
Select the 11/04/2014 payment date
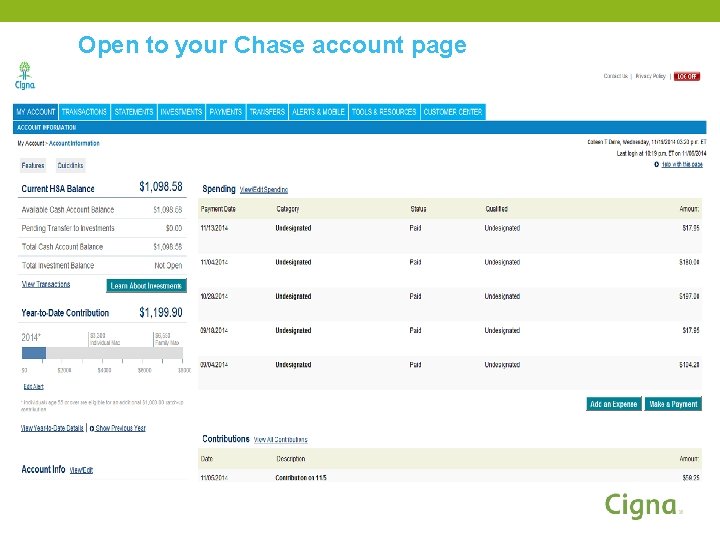(214, 262)
